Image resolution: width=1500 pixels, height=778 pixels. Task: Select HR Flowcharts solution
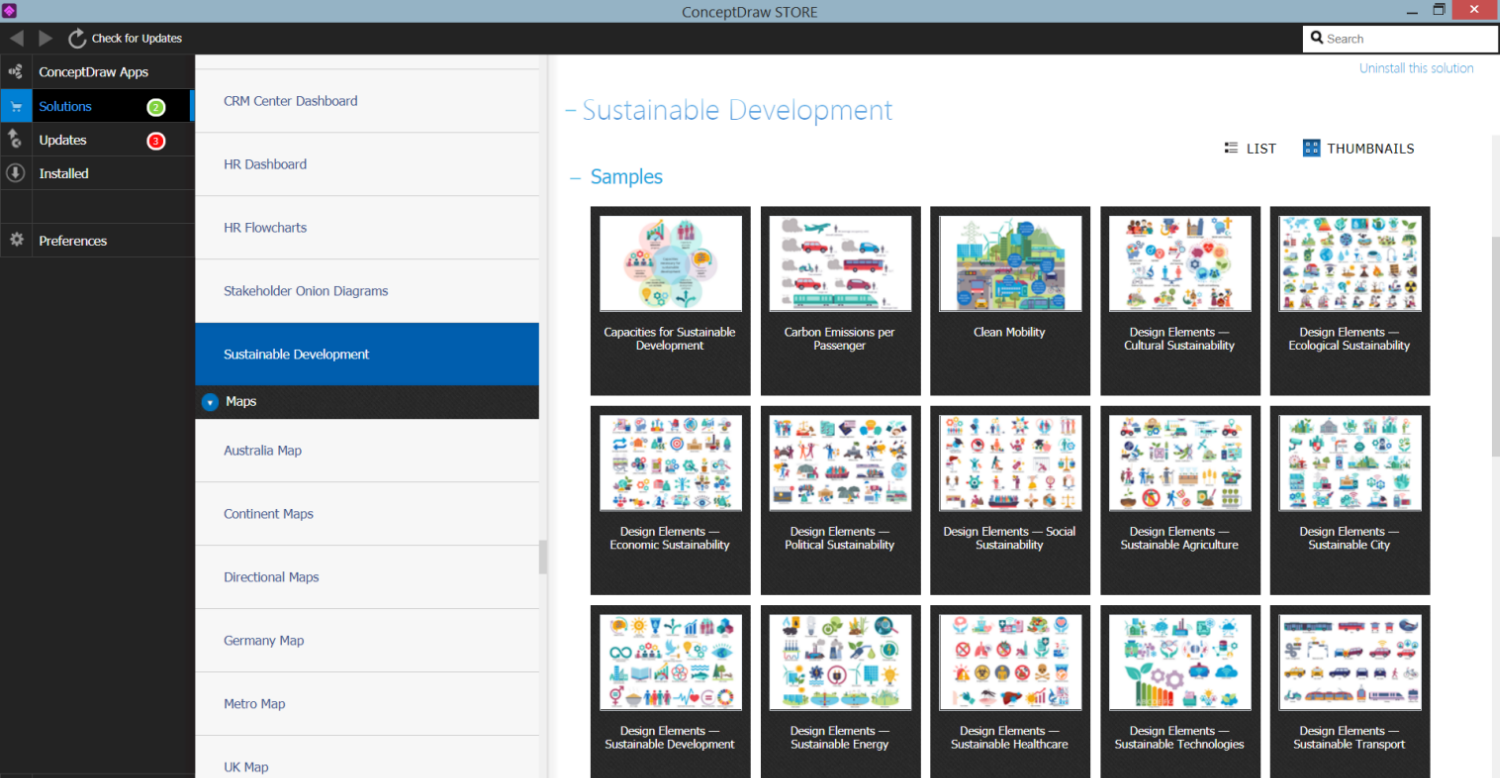point(367,227)
